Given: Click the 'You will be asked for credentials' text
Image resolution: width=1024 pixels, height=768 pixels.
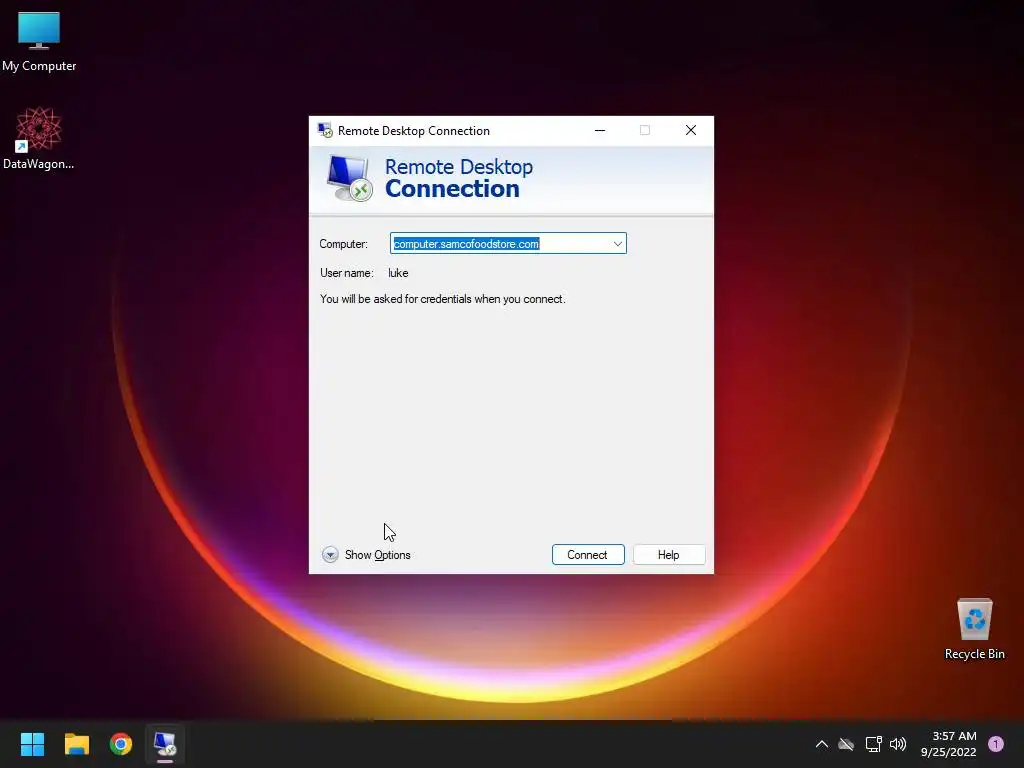Looking at the screenshot, I should tap(443, 299).
